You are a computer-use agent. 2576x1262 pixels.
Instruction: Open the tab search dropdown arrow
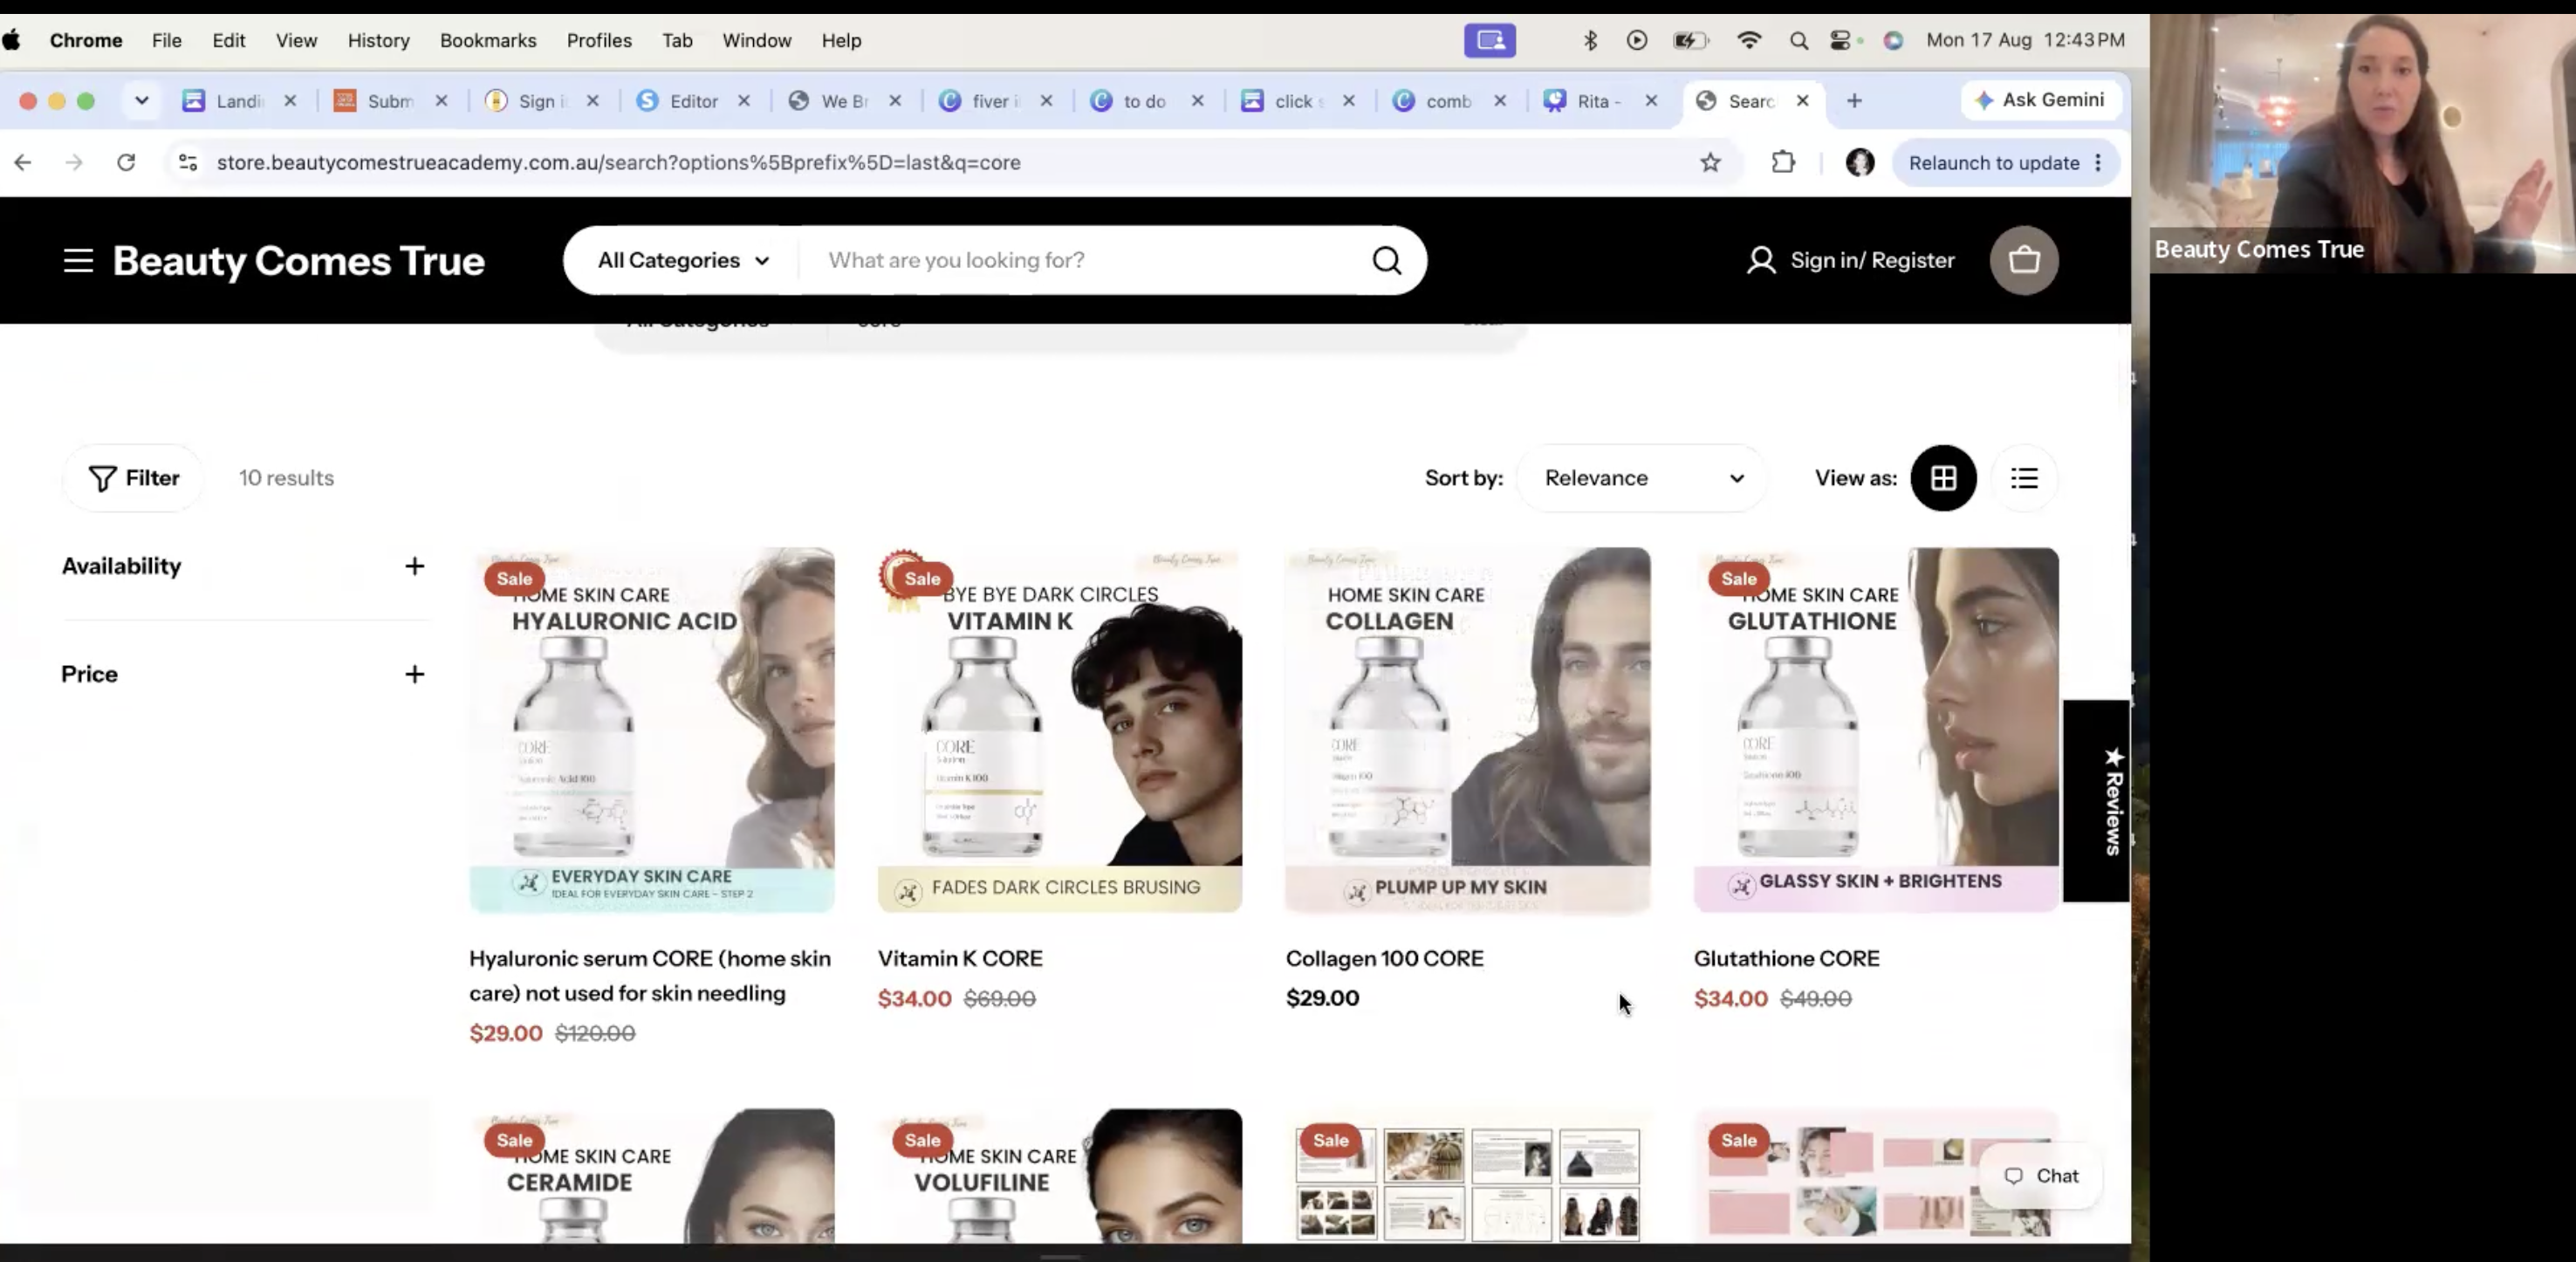[141, 100]
